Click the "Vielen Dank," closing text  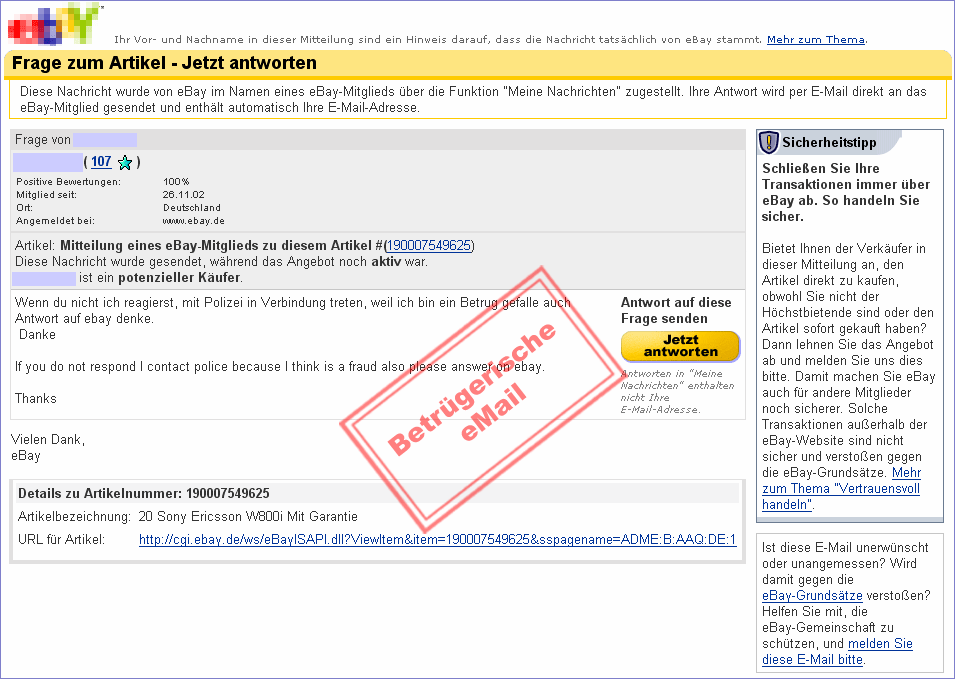coord(48,440)
